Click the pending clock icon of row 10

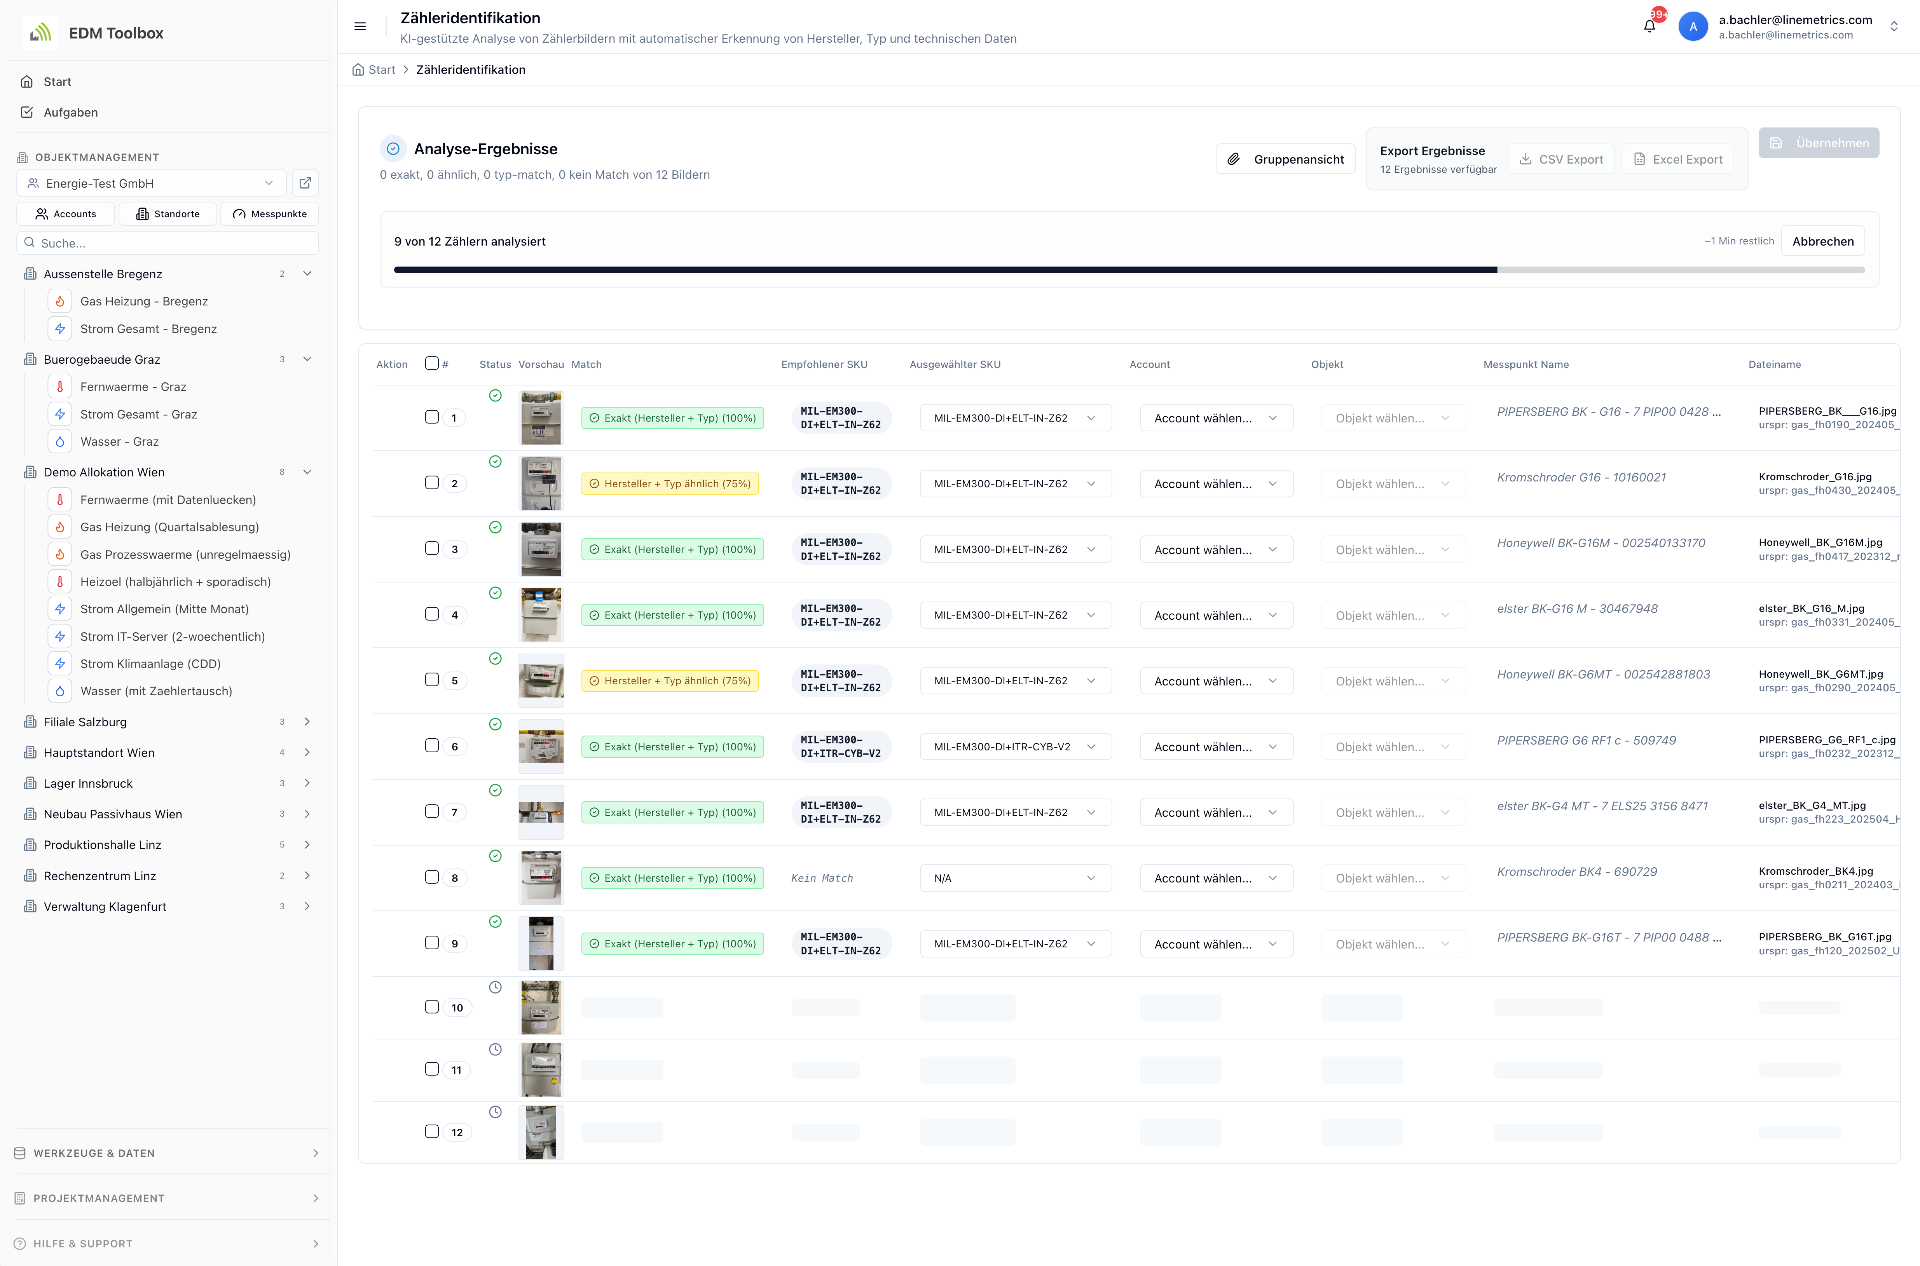(495, 987)
